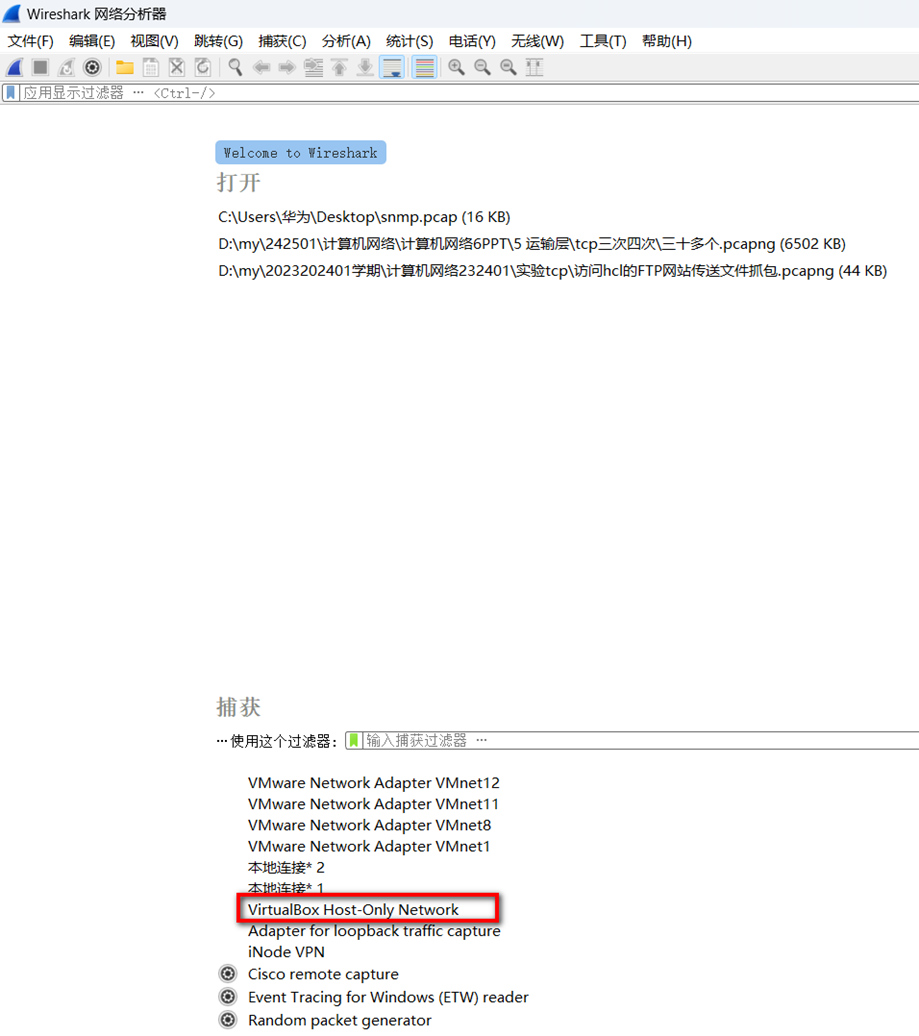919x1036 pixels.
Task: Toggle packet list colorize icon
Action: coord(424,67)
